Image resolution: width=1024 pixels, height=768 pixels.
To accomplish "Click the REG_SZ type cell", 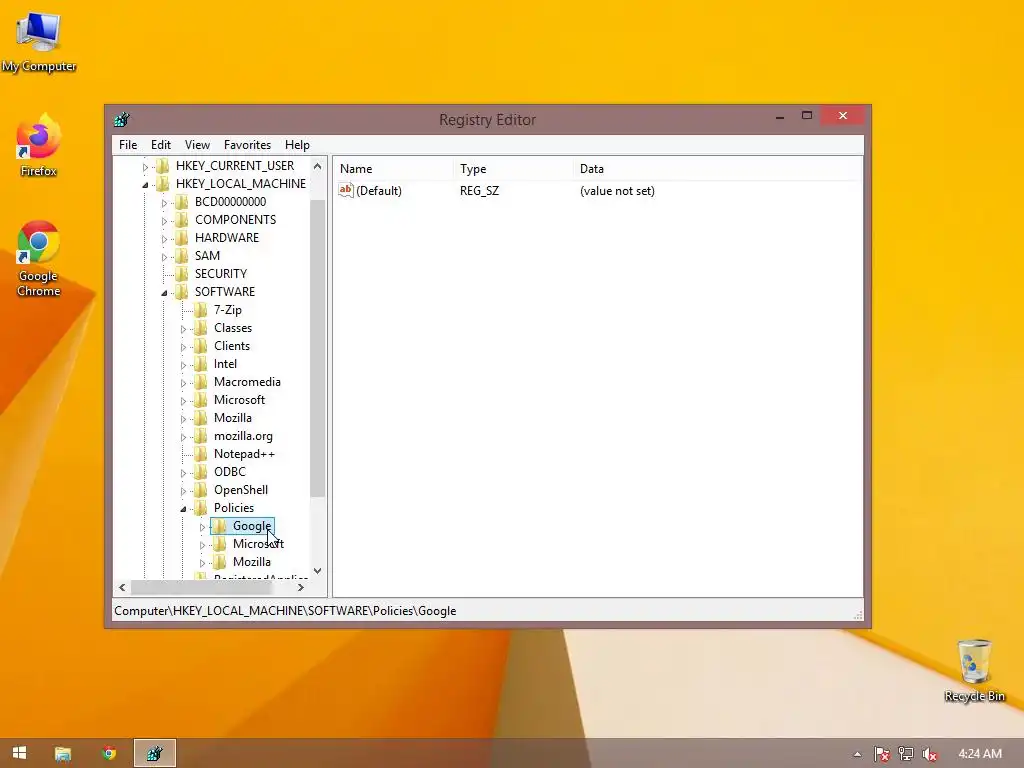I will [479, 191].
